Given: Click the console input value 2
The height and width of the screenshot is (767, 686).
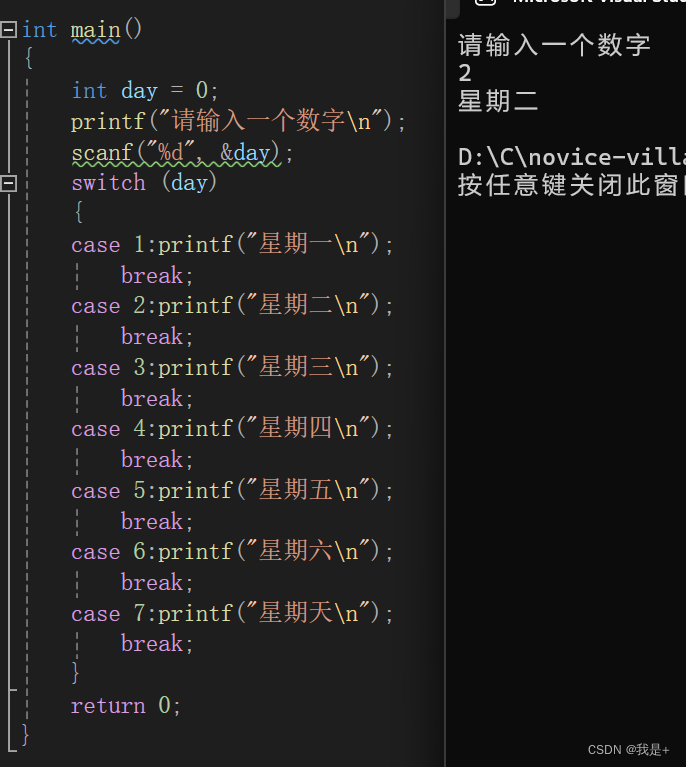Looking at the screenshot, I should pos(465,73).
